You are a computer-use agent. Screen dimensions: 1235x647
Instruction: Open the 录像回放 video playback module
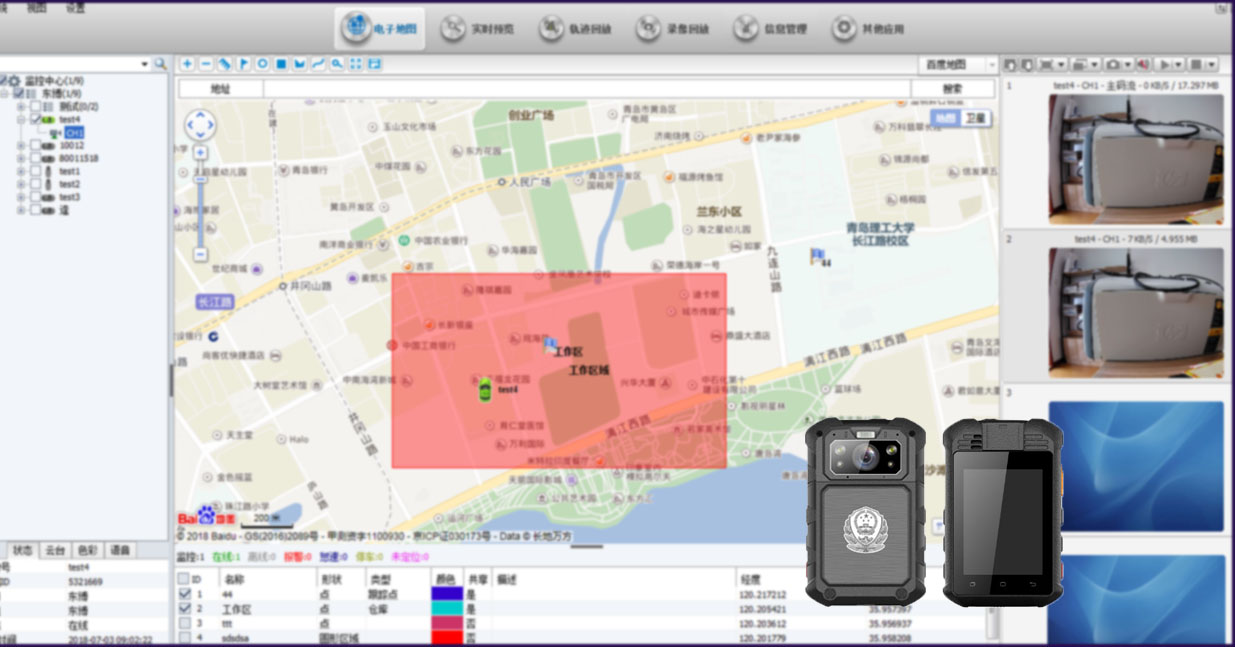coord(673,29)
